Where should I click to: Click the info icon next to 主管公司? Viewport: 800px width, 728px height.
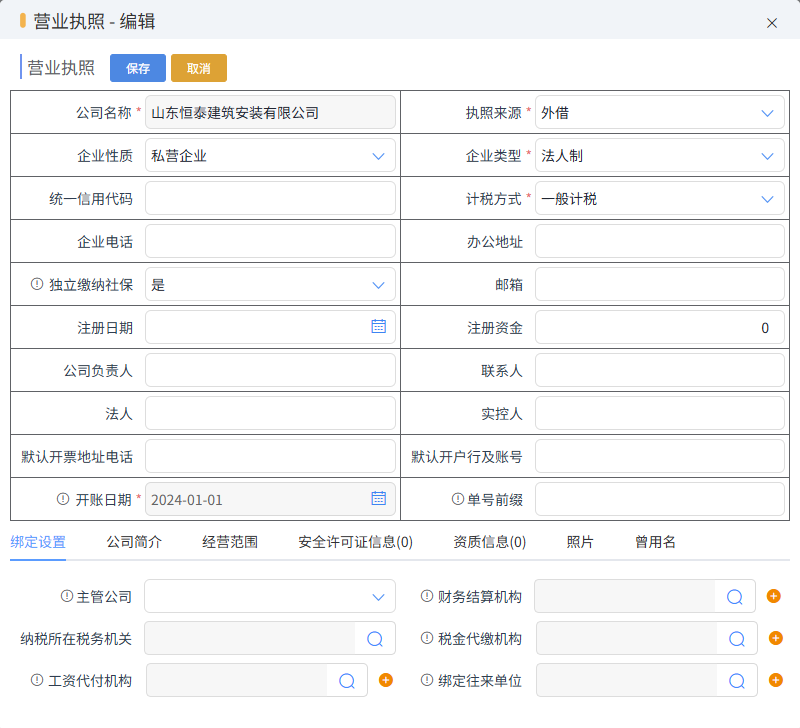click(67, 596)
